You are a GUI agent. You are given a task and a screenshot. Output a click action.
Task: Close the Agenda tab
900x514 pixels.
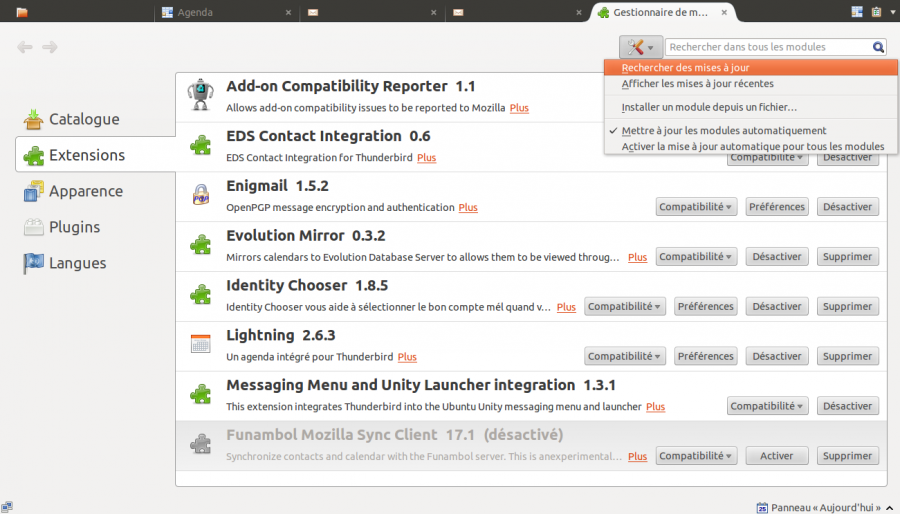(x=288, y=12)
